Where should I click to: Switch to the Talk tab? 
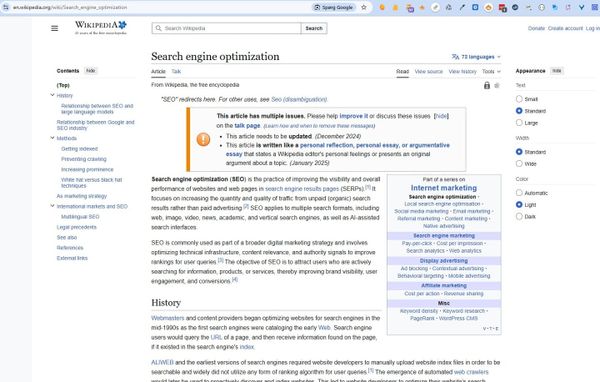[176, 72]
